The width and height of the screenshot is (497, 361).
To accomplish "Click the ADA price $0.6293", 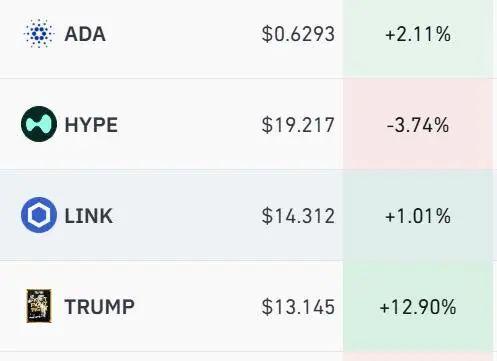I will click(298, 34).
